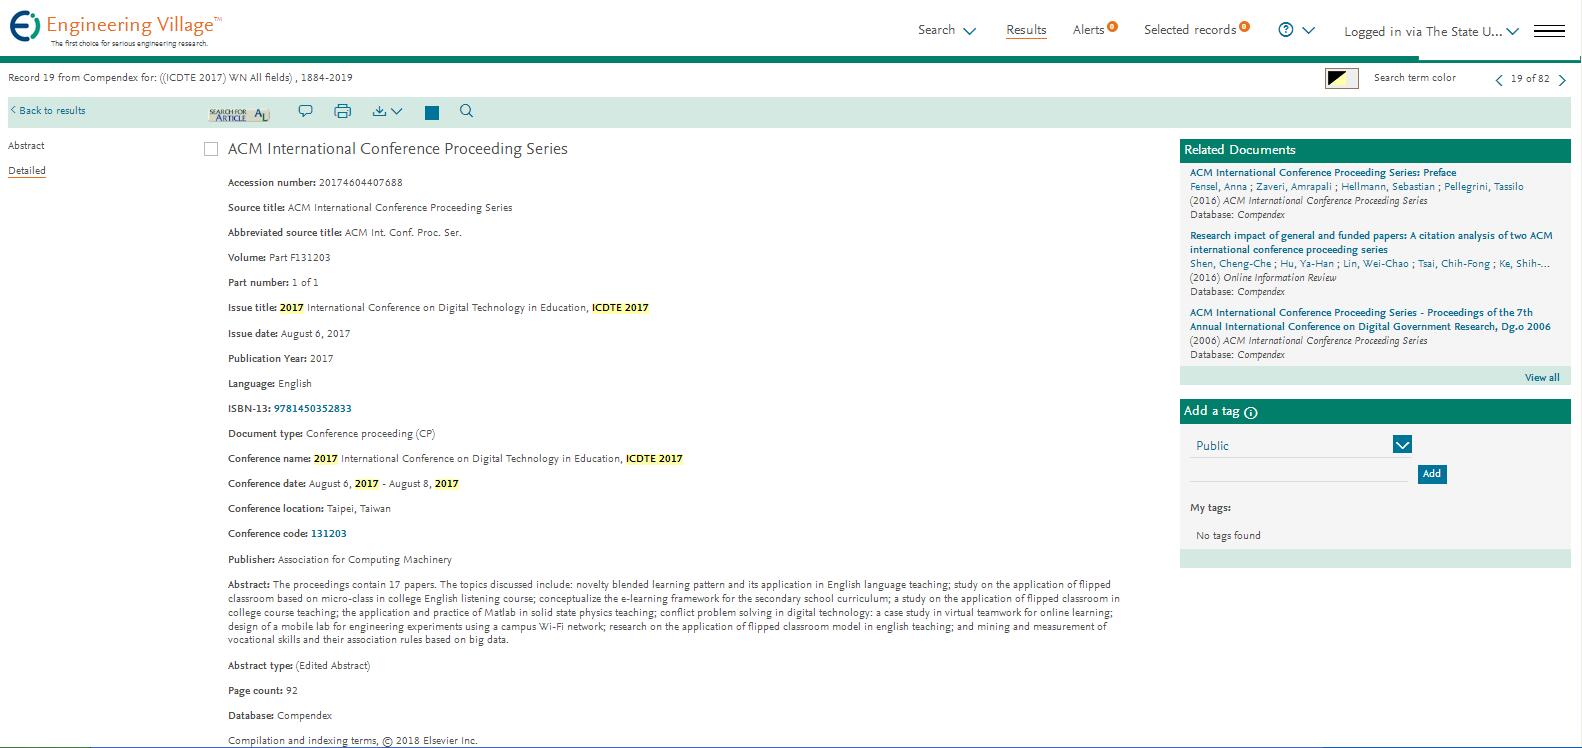Click the Alerts count badge
This screenshot has height=748, width=1582.
click(x=1112, y=26)
